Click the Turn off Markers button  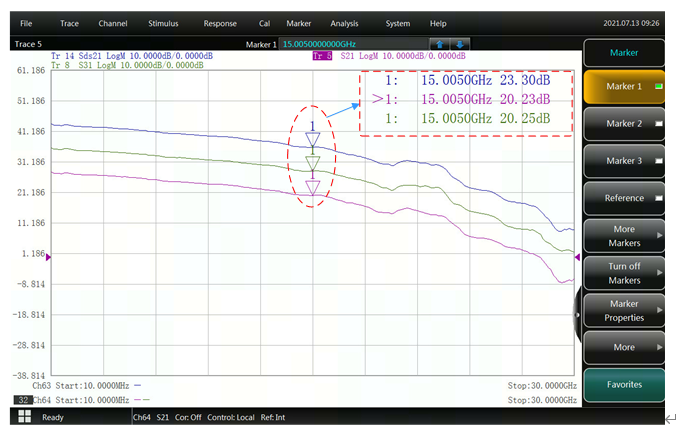[624, 272]
